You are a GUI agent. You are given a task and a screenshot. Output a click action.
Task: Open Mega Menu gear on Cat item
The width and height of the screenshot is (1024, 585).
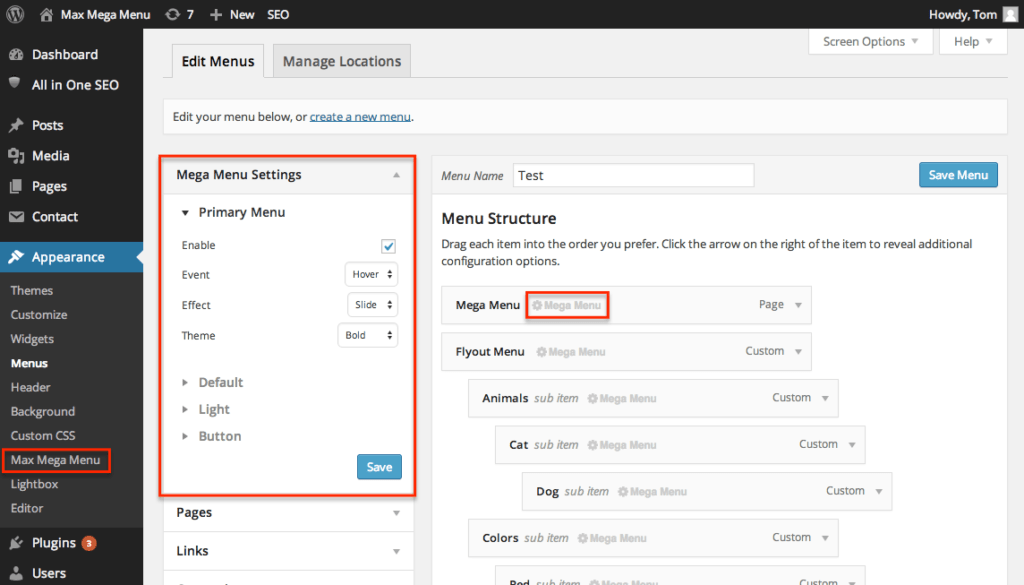(x=621, y=445)
